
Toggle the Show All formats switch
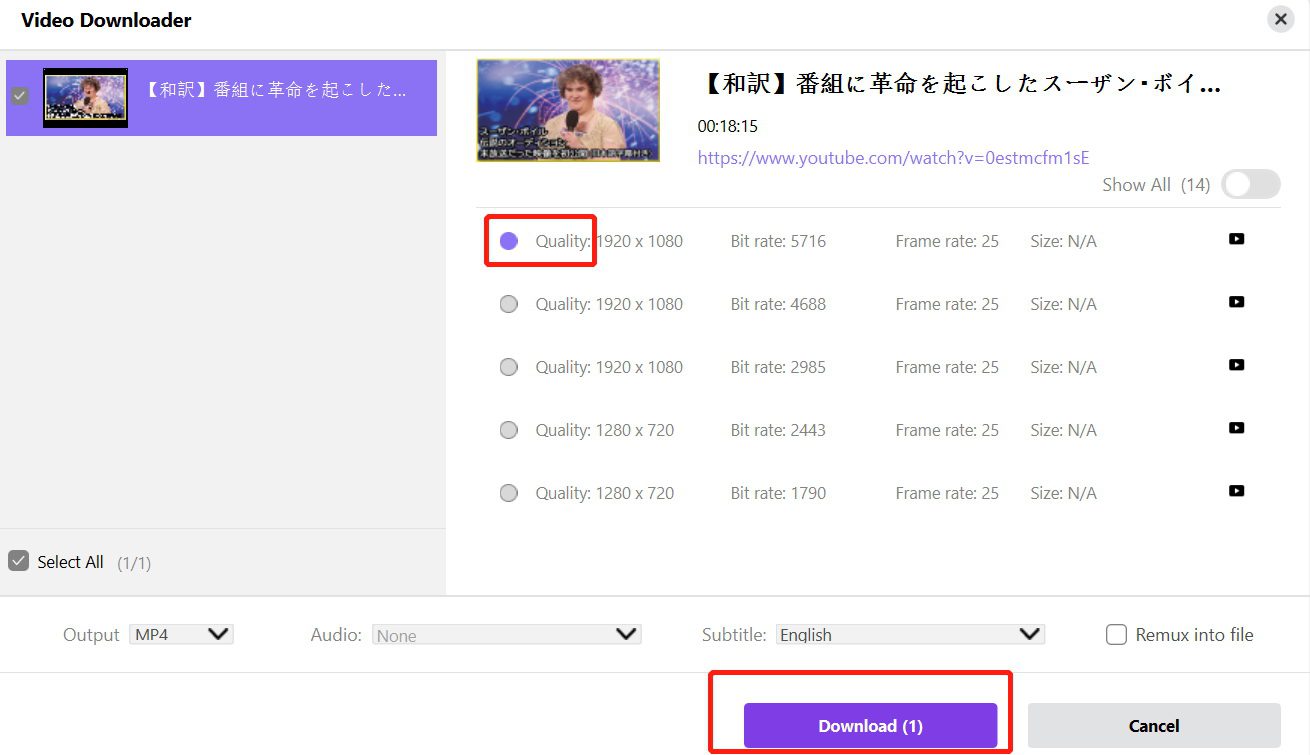coord(1250,185)
